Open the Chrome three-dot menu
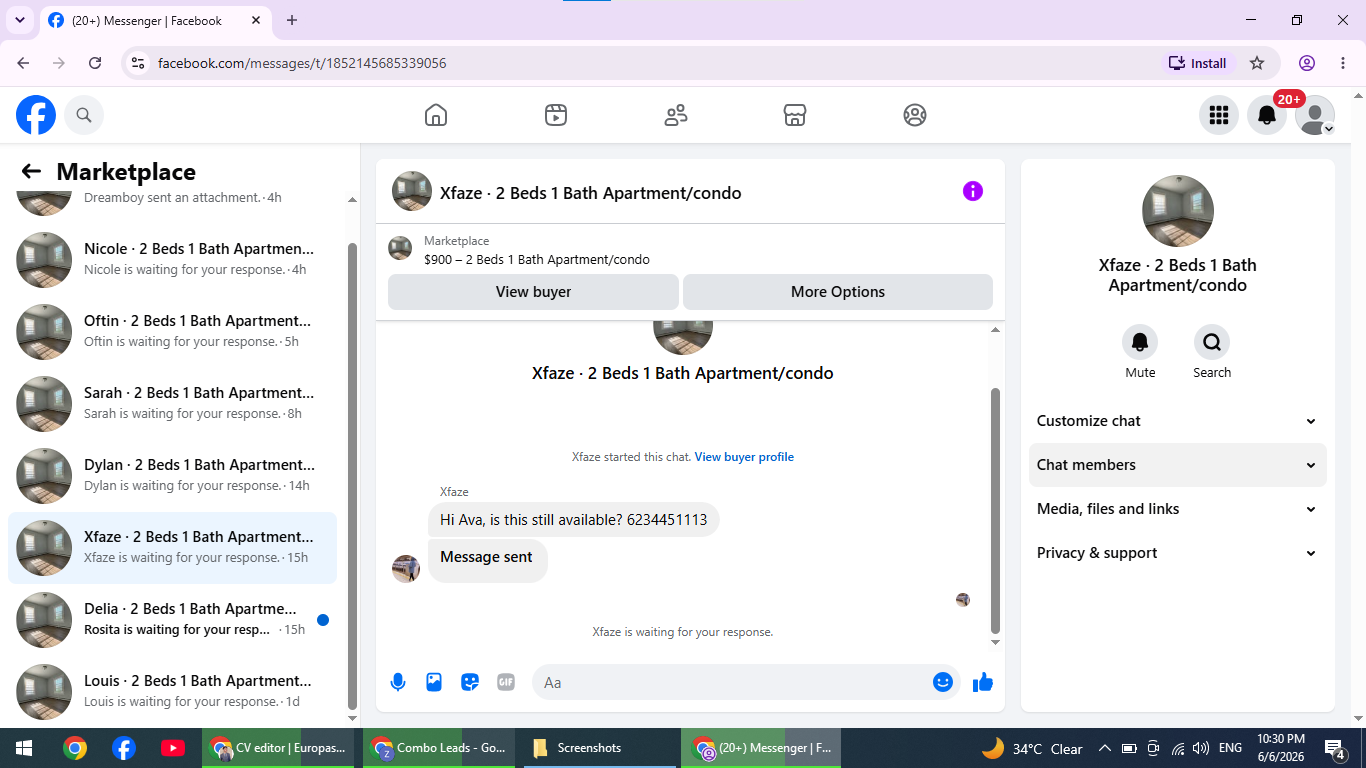 click(1343, 63)
